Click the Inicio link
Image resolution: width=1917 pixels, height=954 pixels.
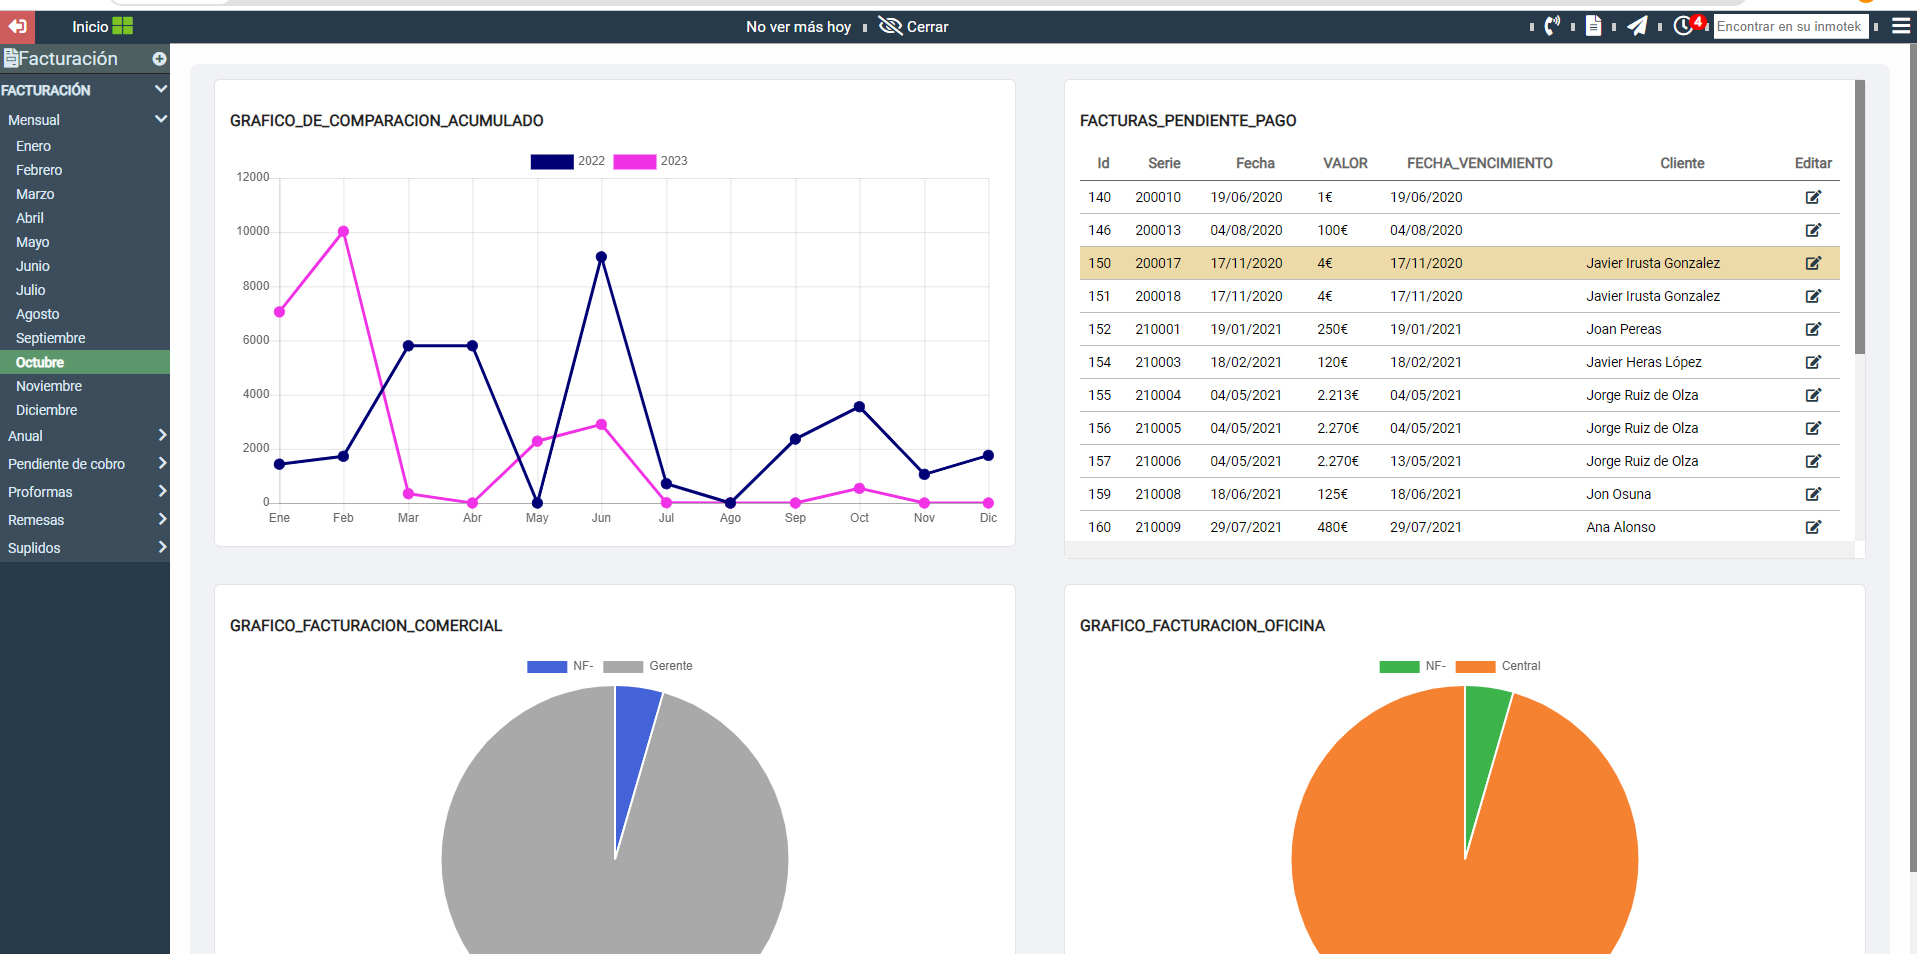coord(90,27)
